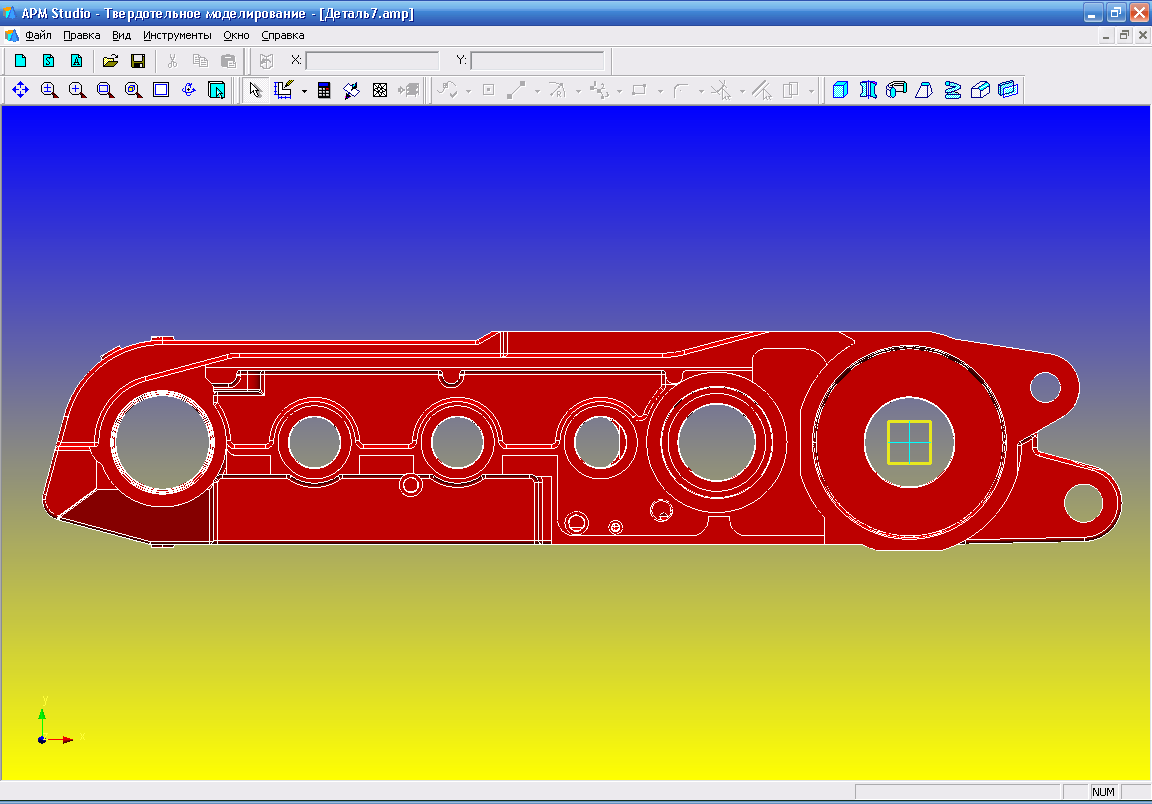Click the yellow sketch square in model
Viewport: 1152px width, 804px height.
[x=910, y=442]
